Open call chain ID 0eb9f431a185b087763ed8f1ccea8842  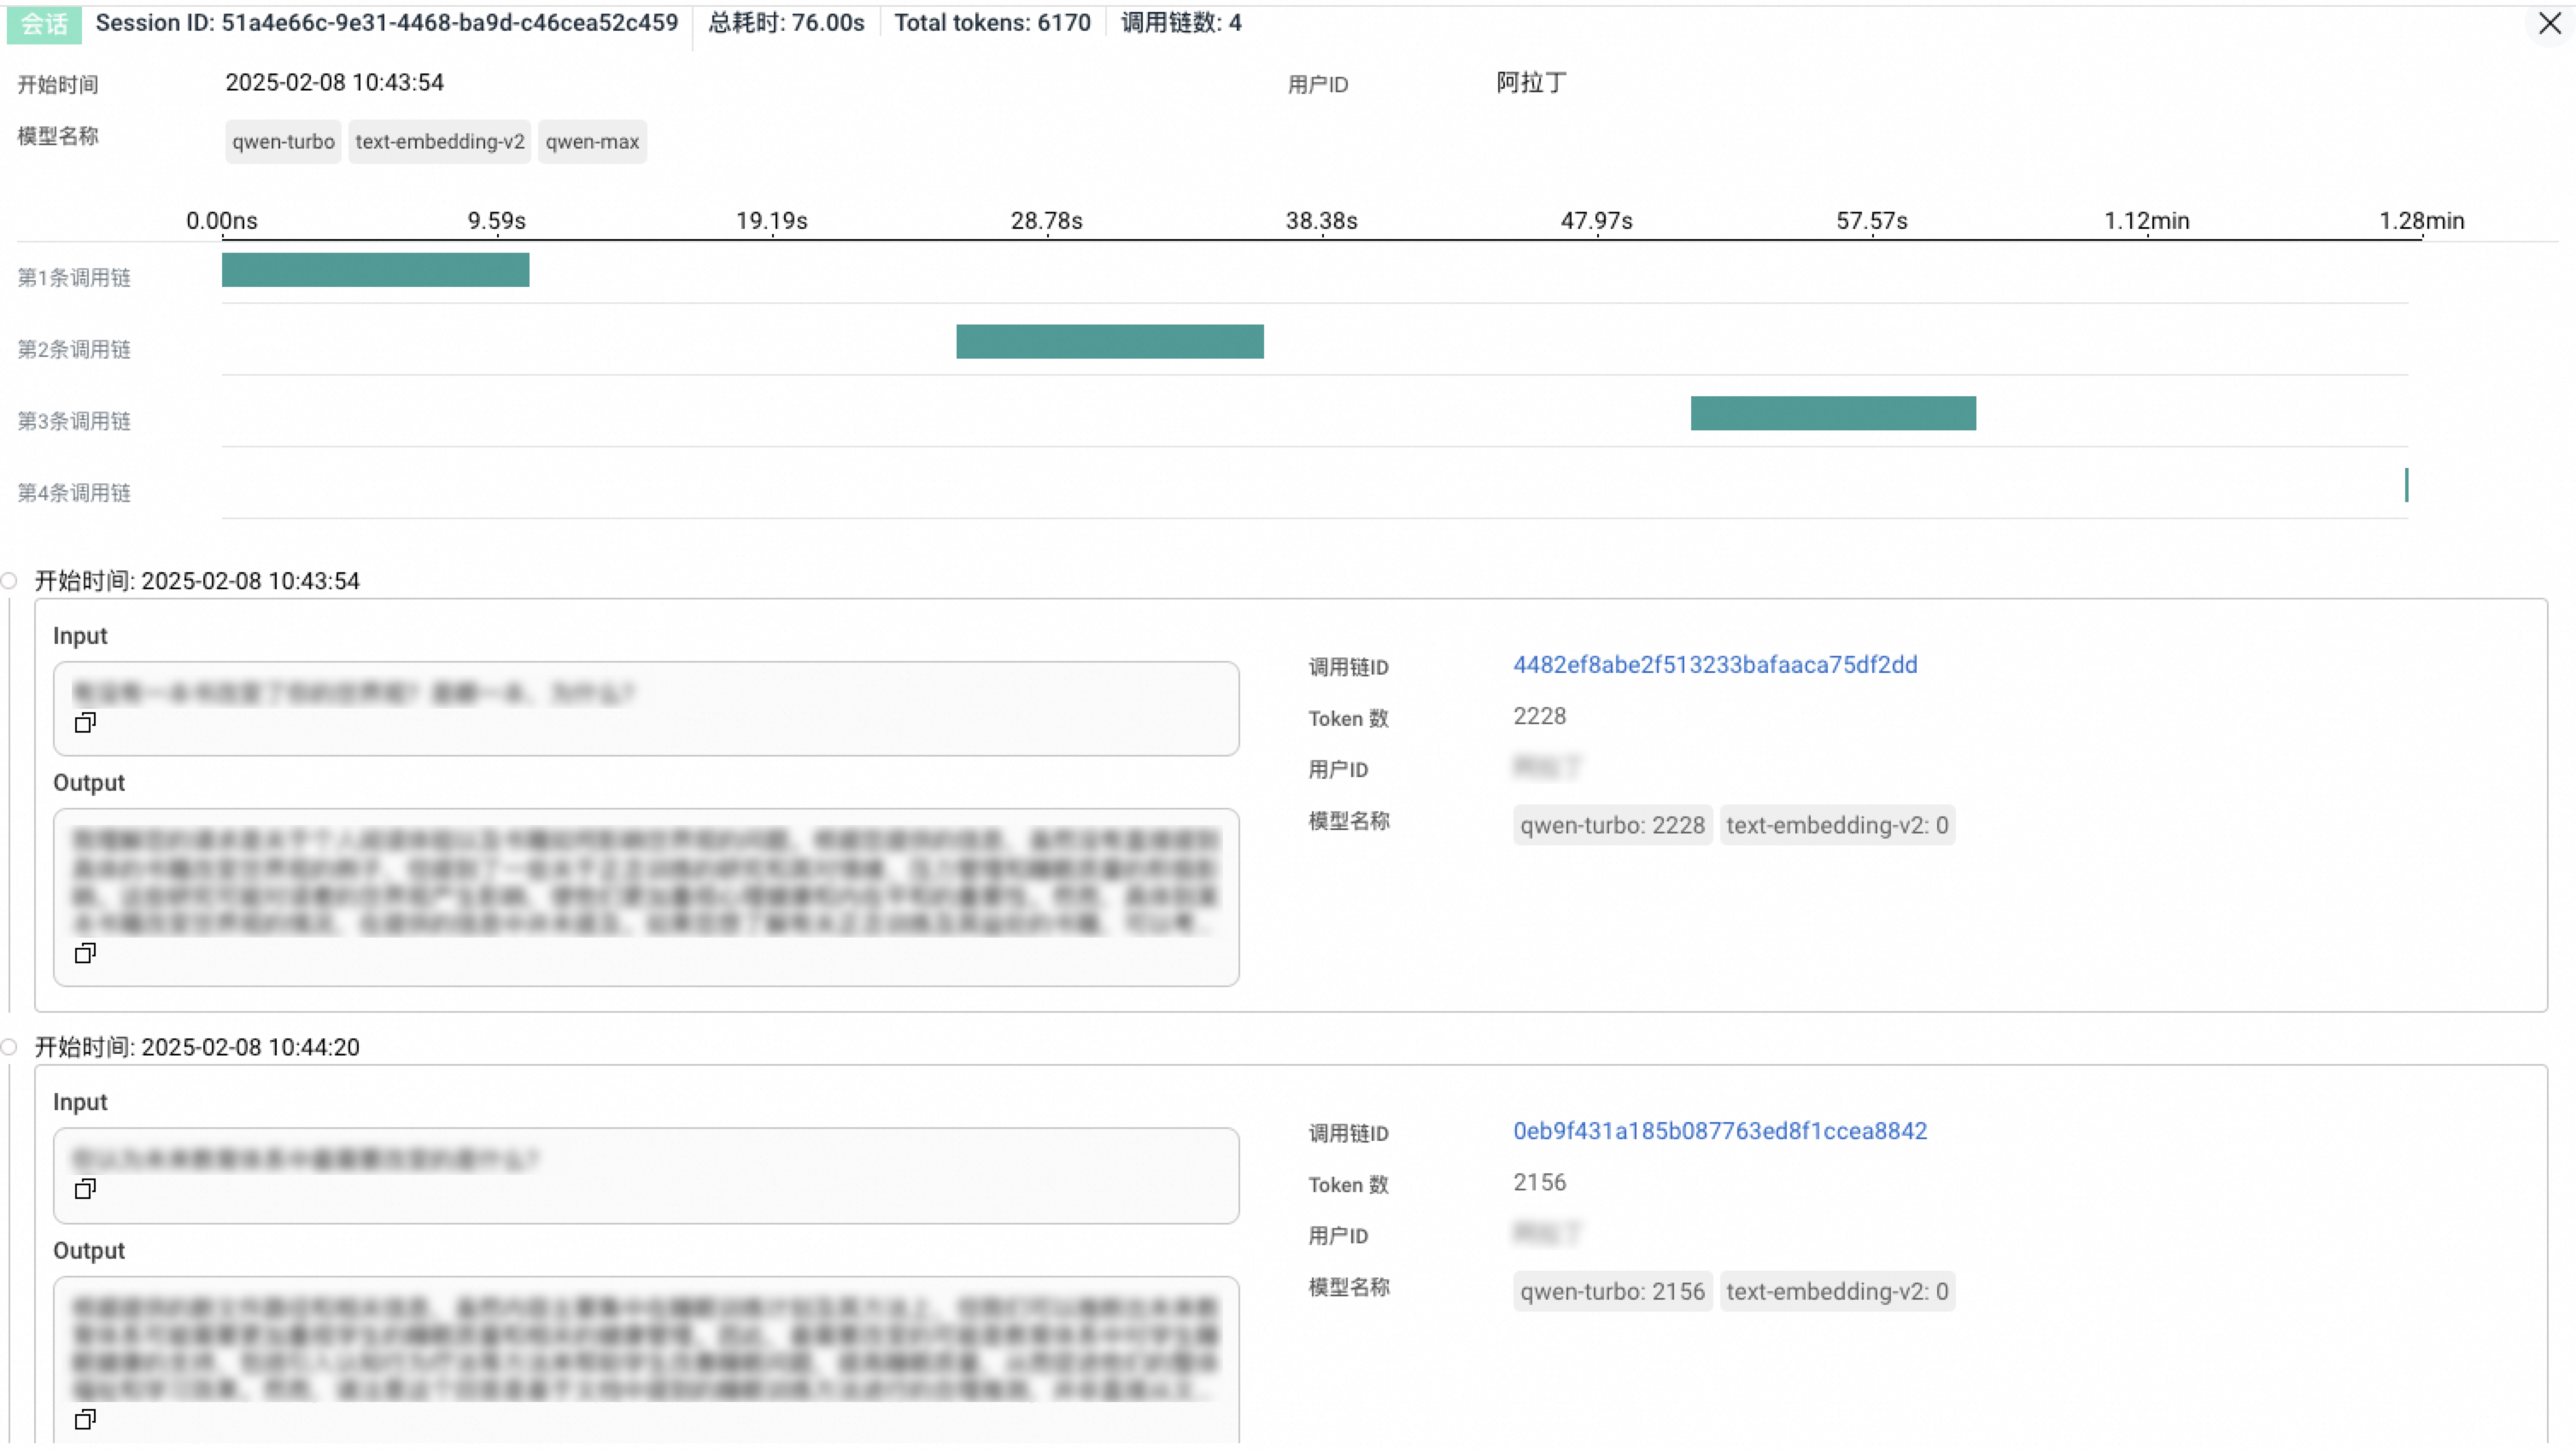pos(1719,1131)
